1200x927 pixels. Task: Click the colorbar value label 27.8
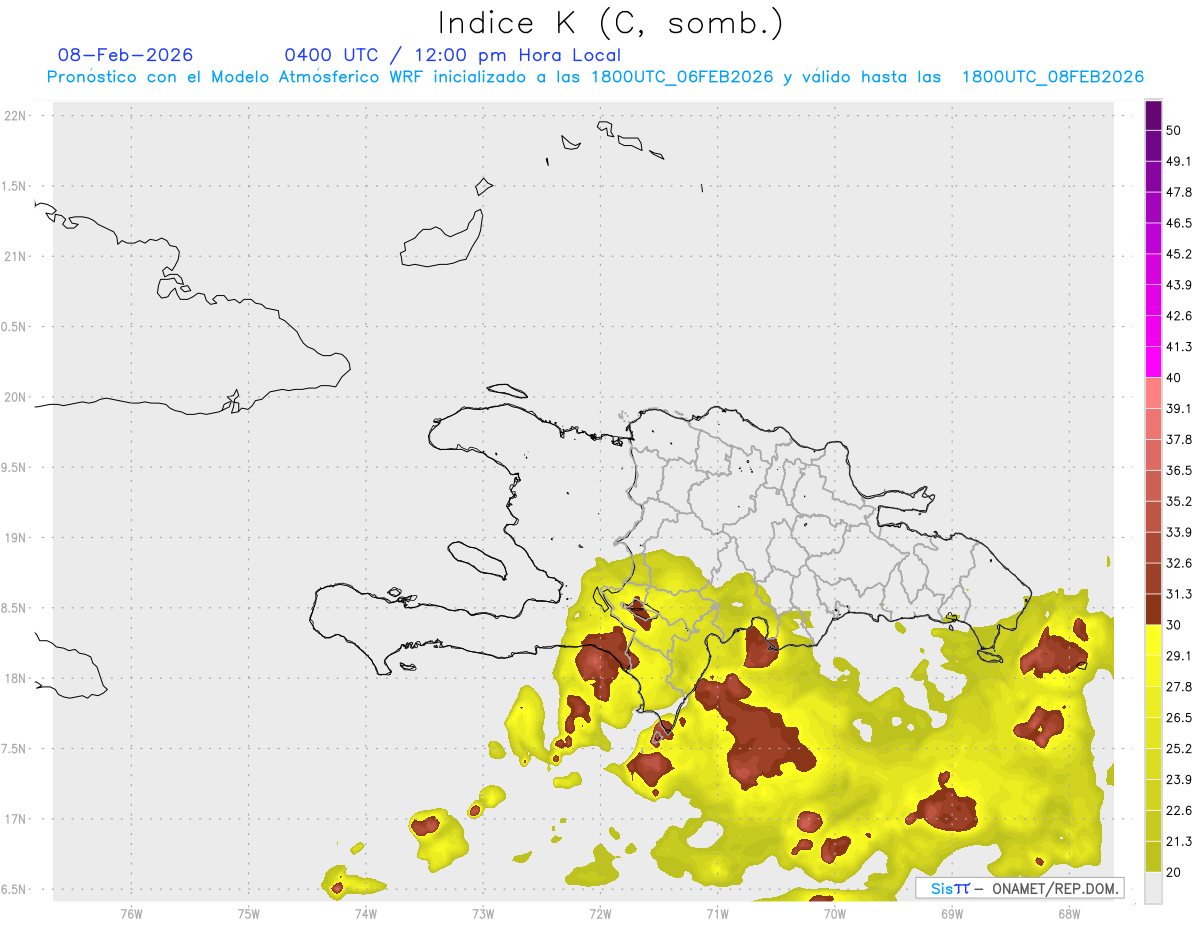pos(1179,686)
